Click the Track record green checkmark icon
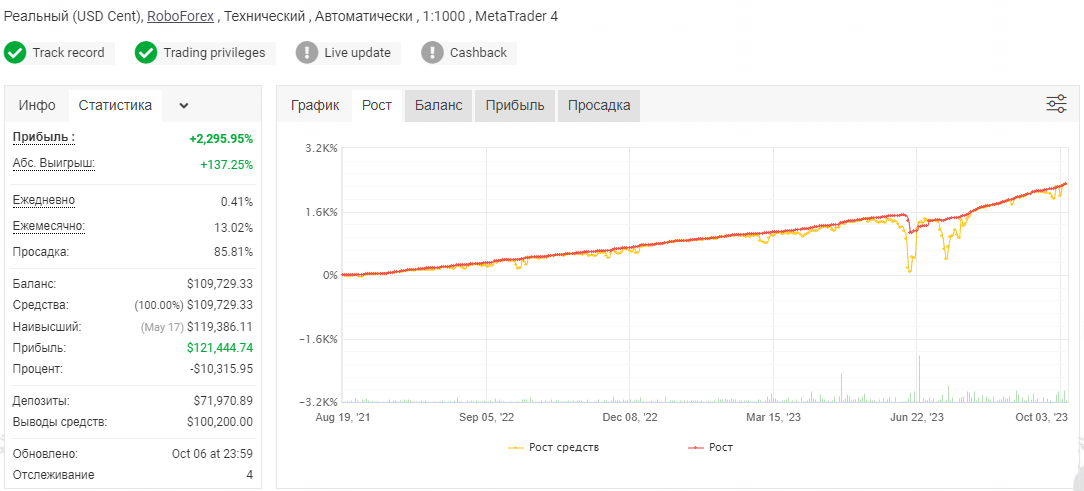The image size is (1084, 491). [15, 53]
